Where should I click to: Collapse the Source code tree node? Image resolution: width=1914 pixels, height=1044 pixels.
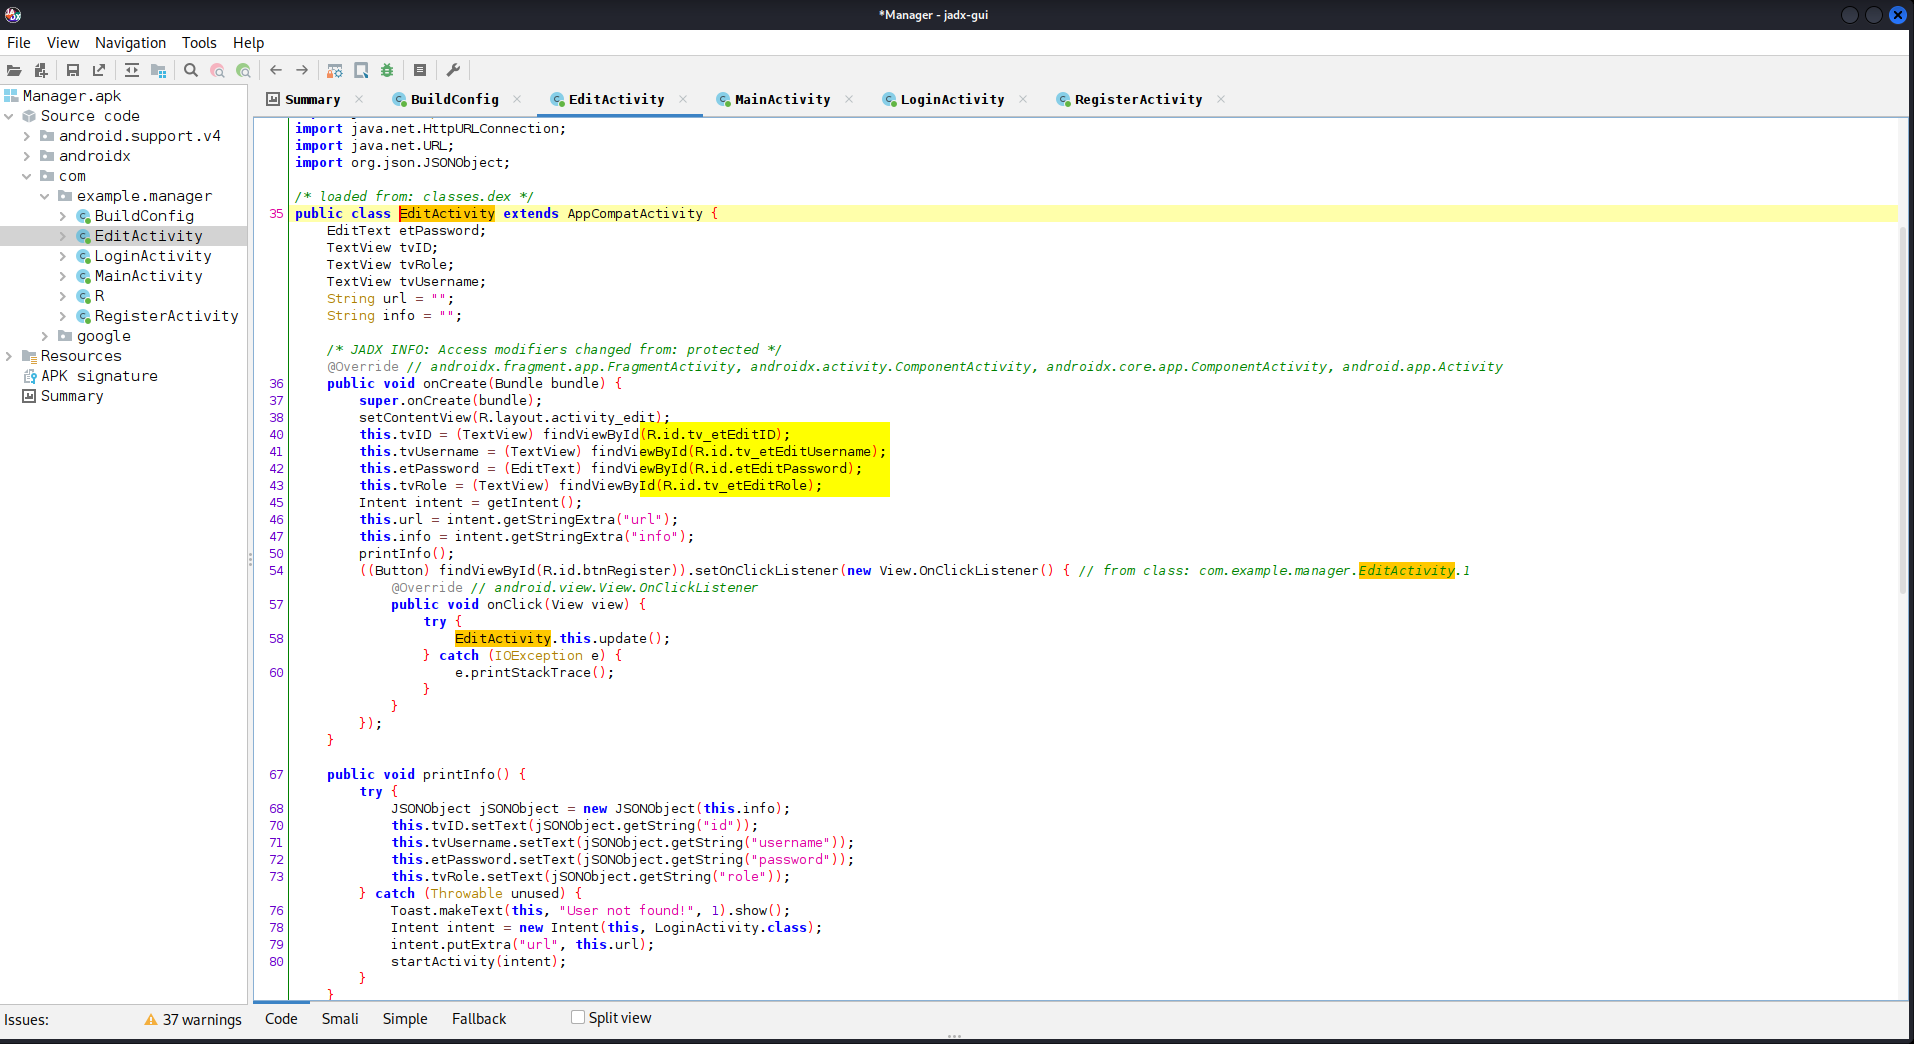[9, 116]
